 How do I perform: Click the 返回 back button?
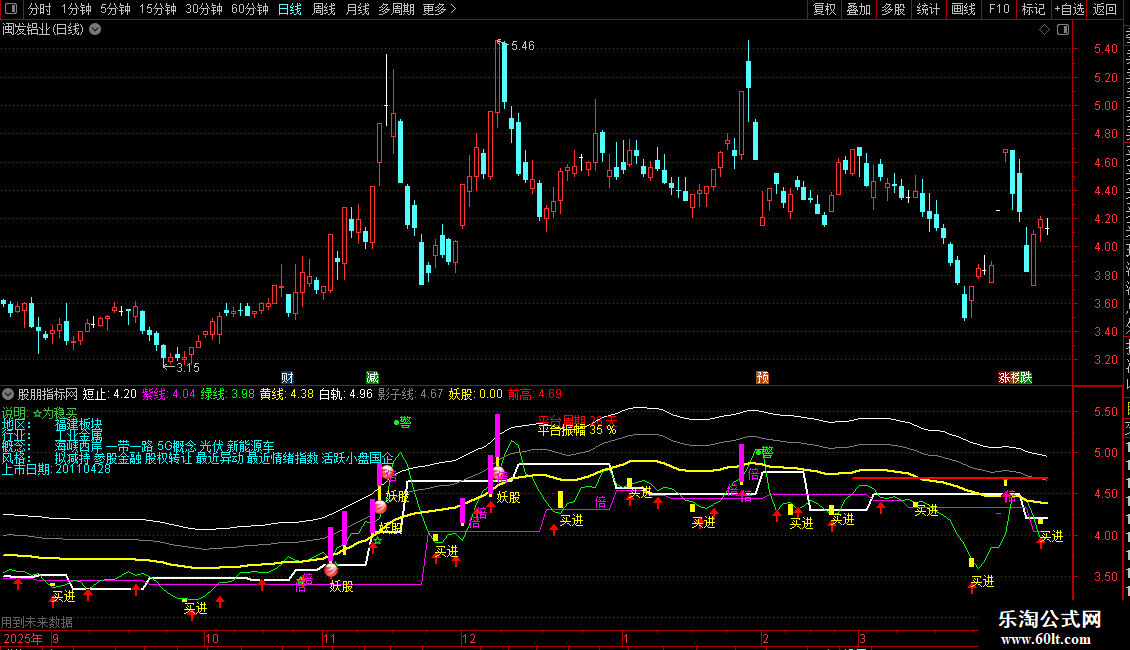click(x=1105, y=9)
